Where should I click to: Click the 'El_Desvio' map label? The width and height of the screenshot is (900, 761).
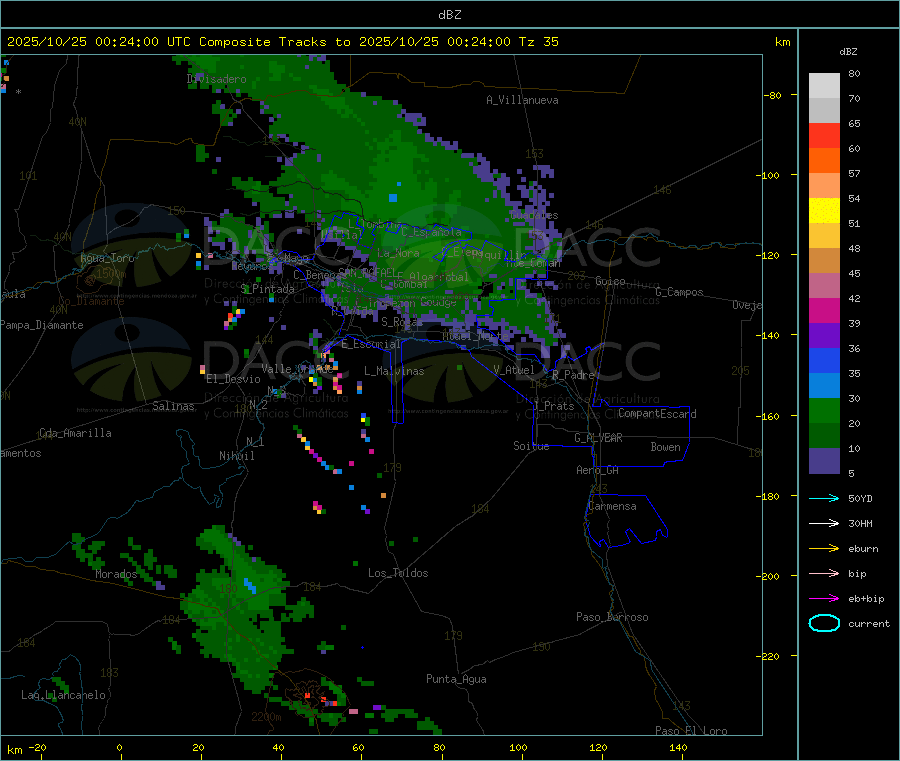tap(233, 379)
